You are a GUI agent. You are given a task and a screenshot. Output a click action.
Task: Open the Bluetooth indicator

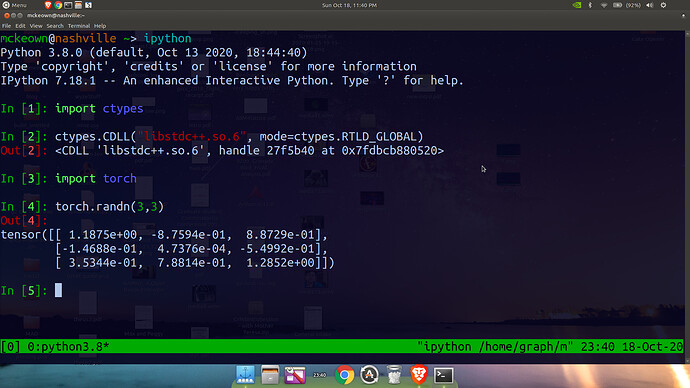[x=590, y=5]
